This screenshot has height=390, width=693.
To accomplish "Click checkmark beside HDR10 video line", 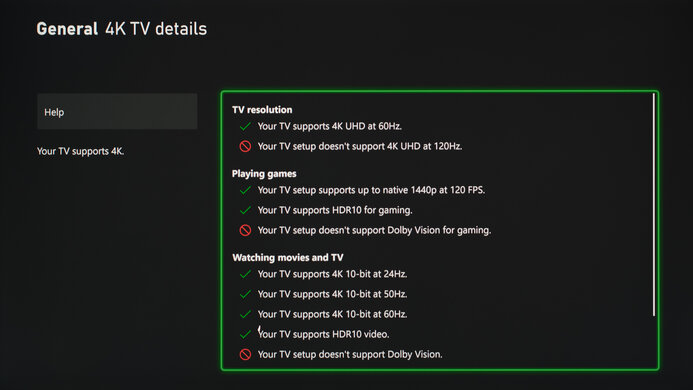I will 245,335.
